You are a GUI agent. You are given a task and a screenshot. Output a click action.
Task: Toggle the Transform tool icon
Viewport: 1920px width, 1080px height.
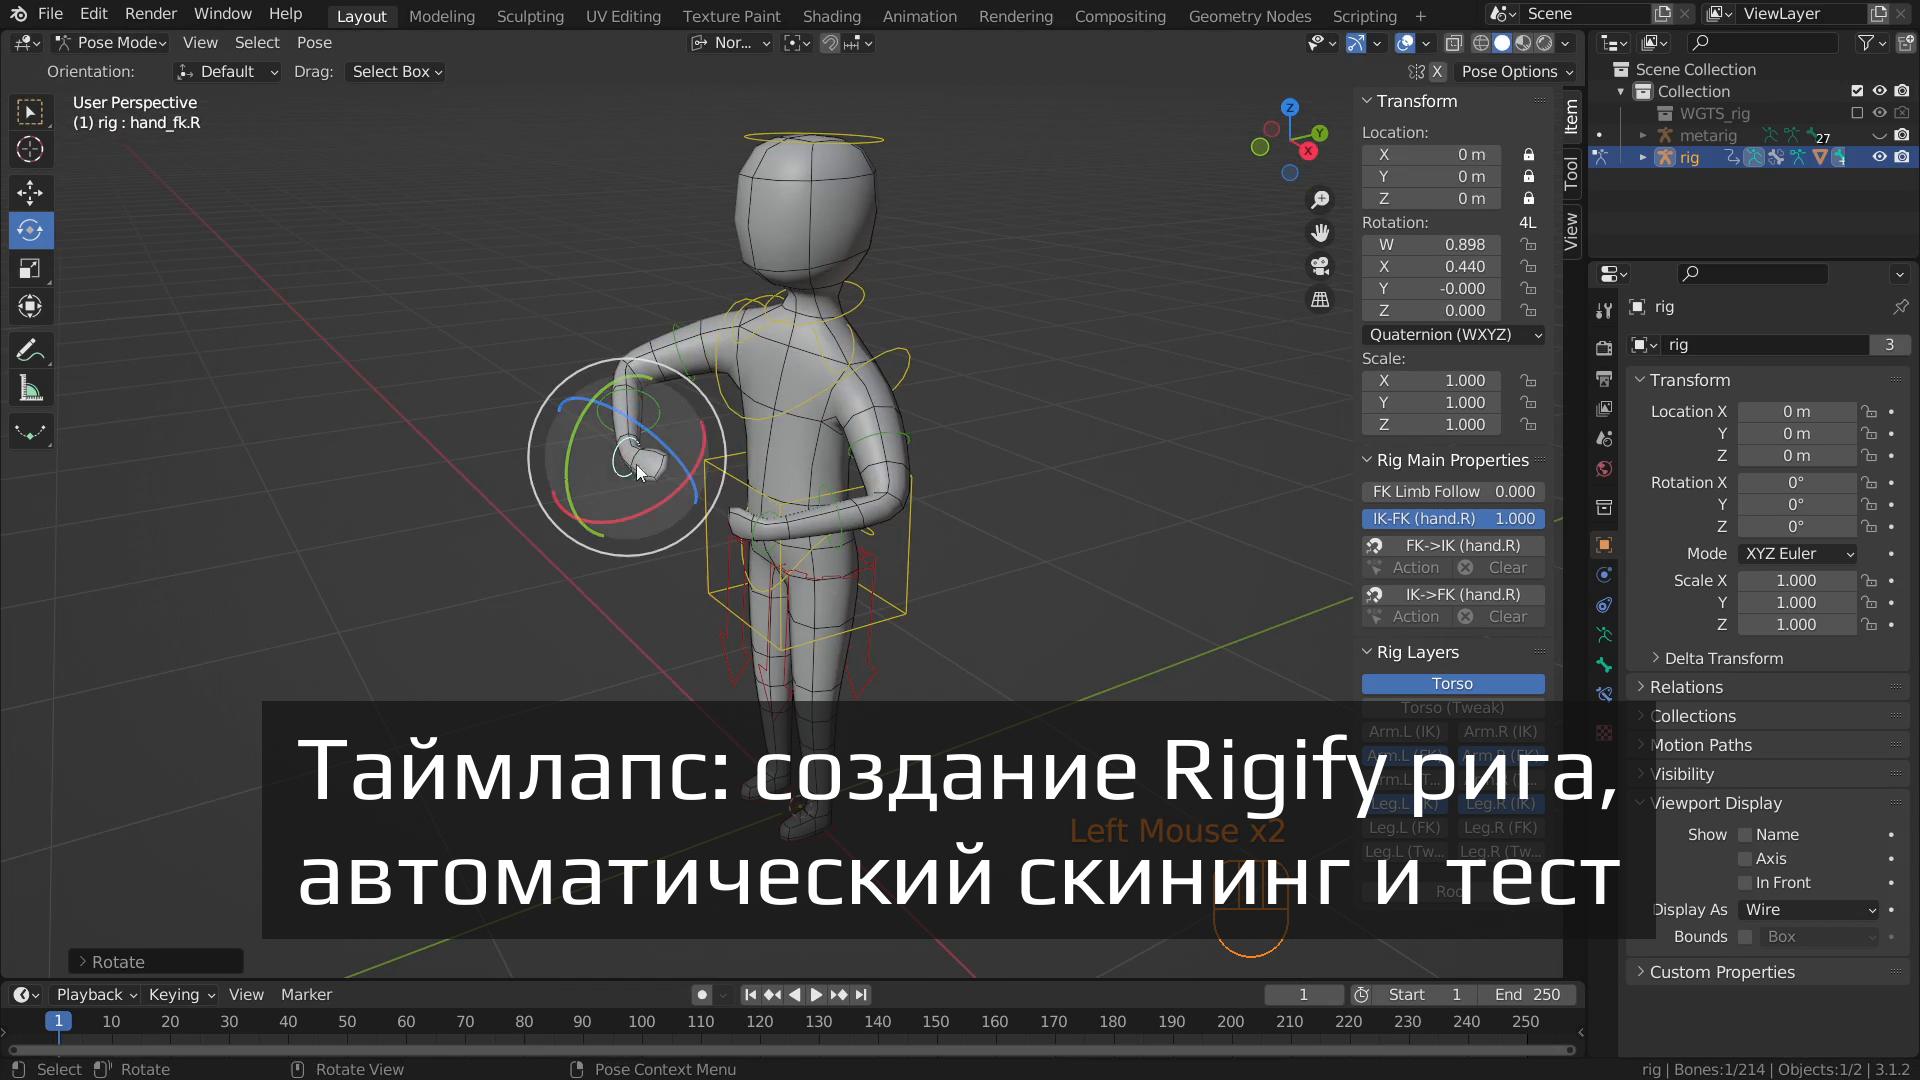(29, 306)
